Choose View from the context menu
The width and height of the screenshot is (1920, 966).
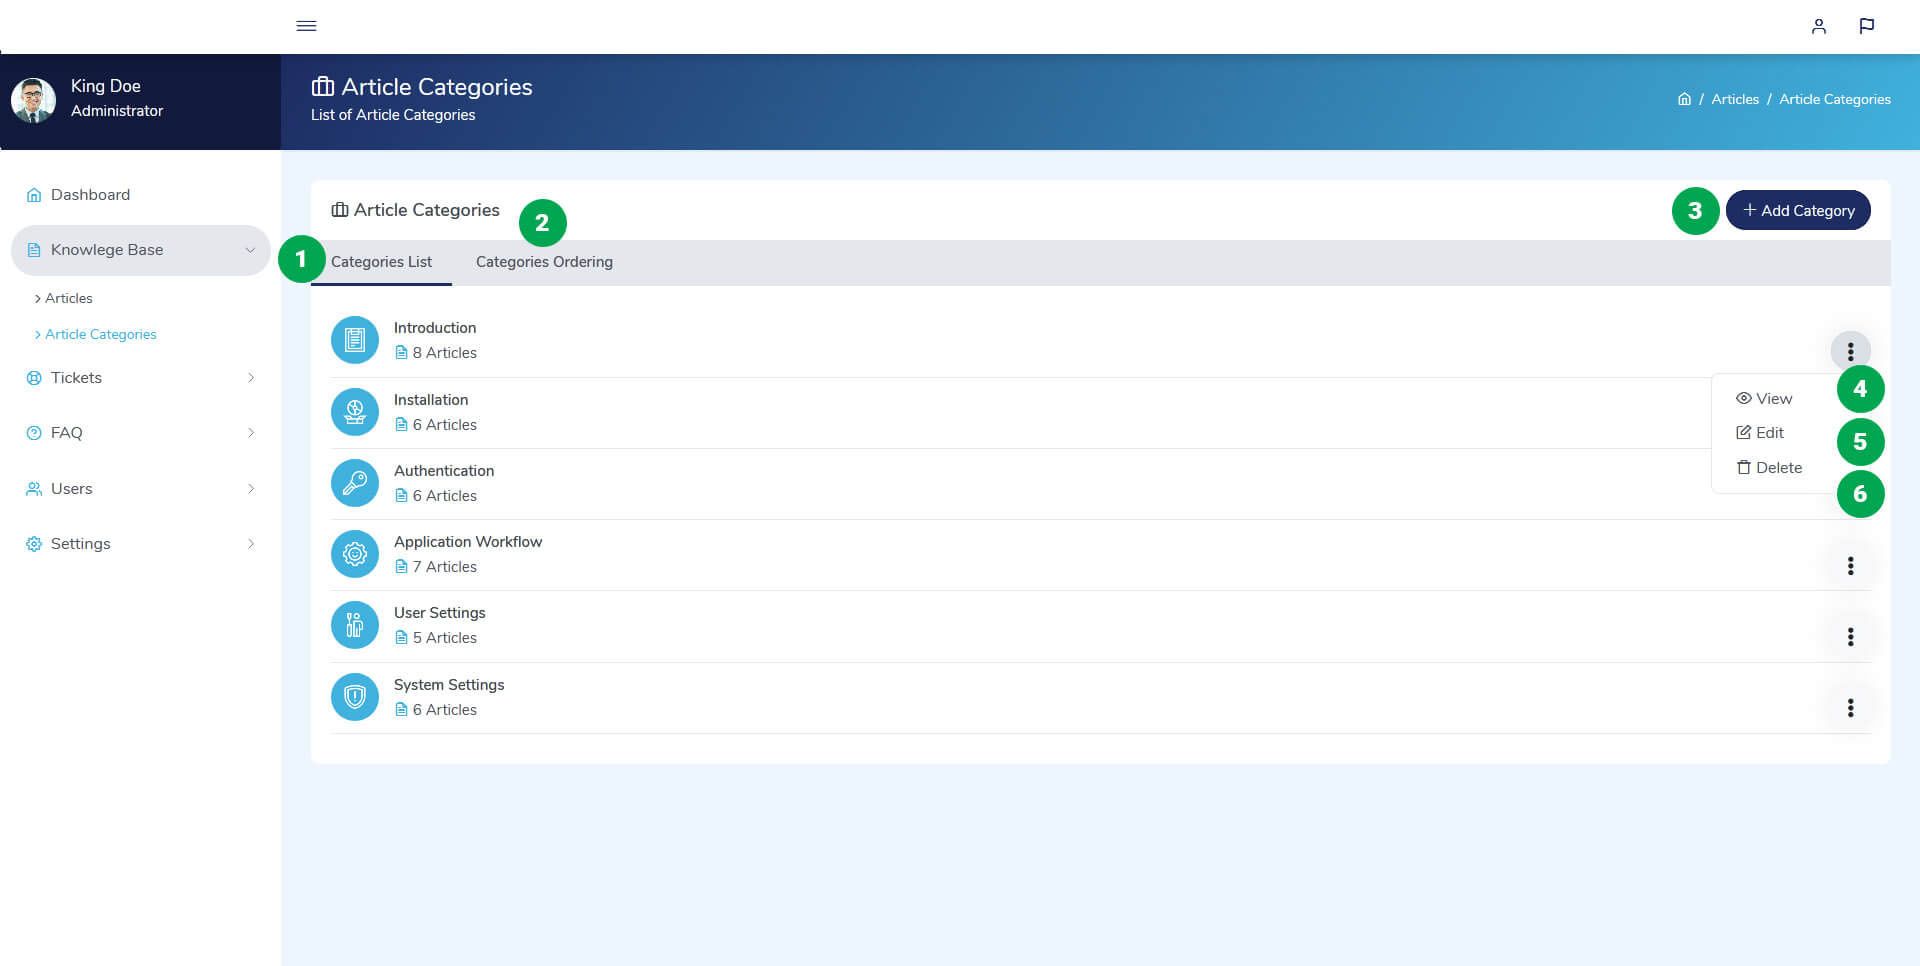pos(1764,398)
